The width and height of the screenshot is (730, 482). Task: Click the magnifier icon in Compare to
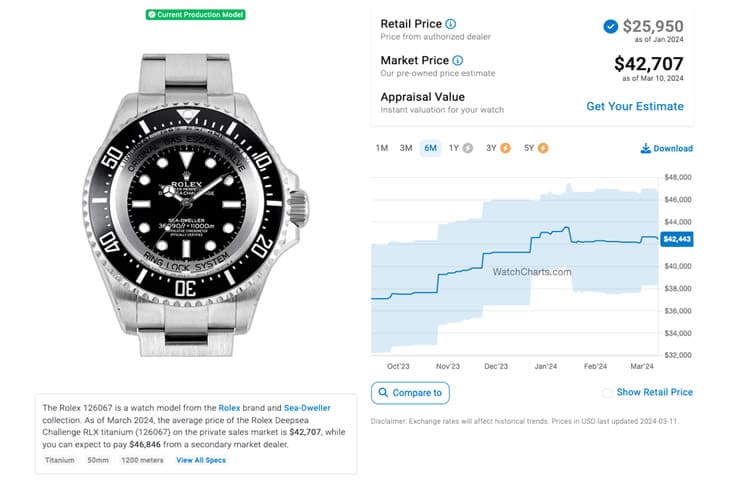coord(383,392)
